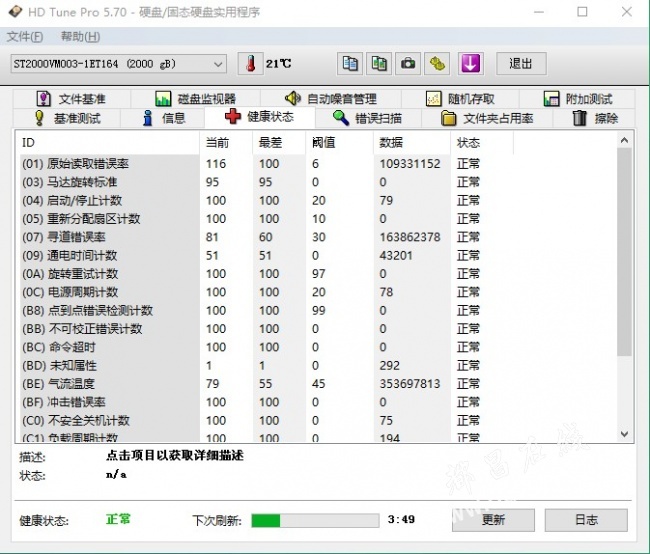Click the 状态 column header

482,143
